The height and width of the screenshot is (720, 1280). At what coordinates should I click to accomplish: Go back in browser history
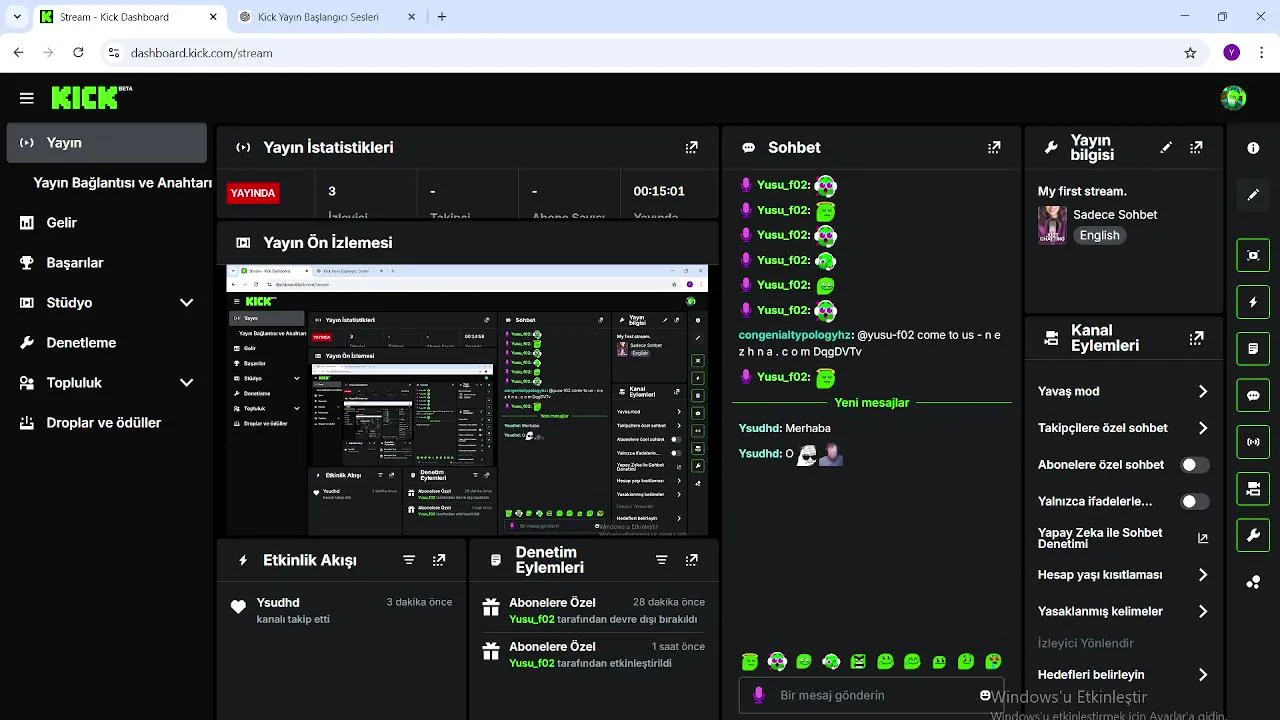click(x=18, y=53)
